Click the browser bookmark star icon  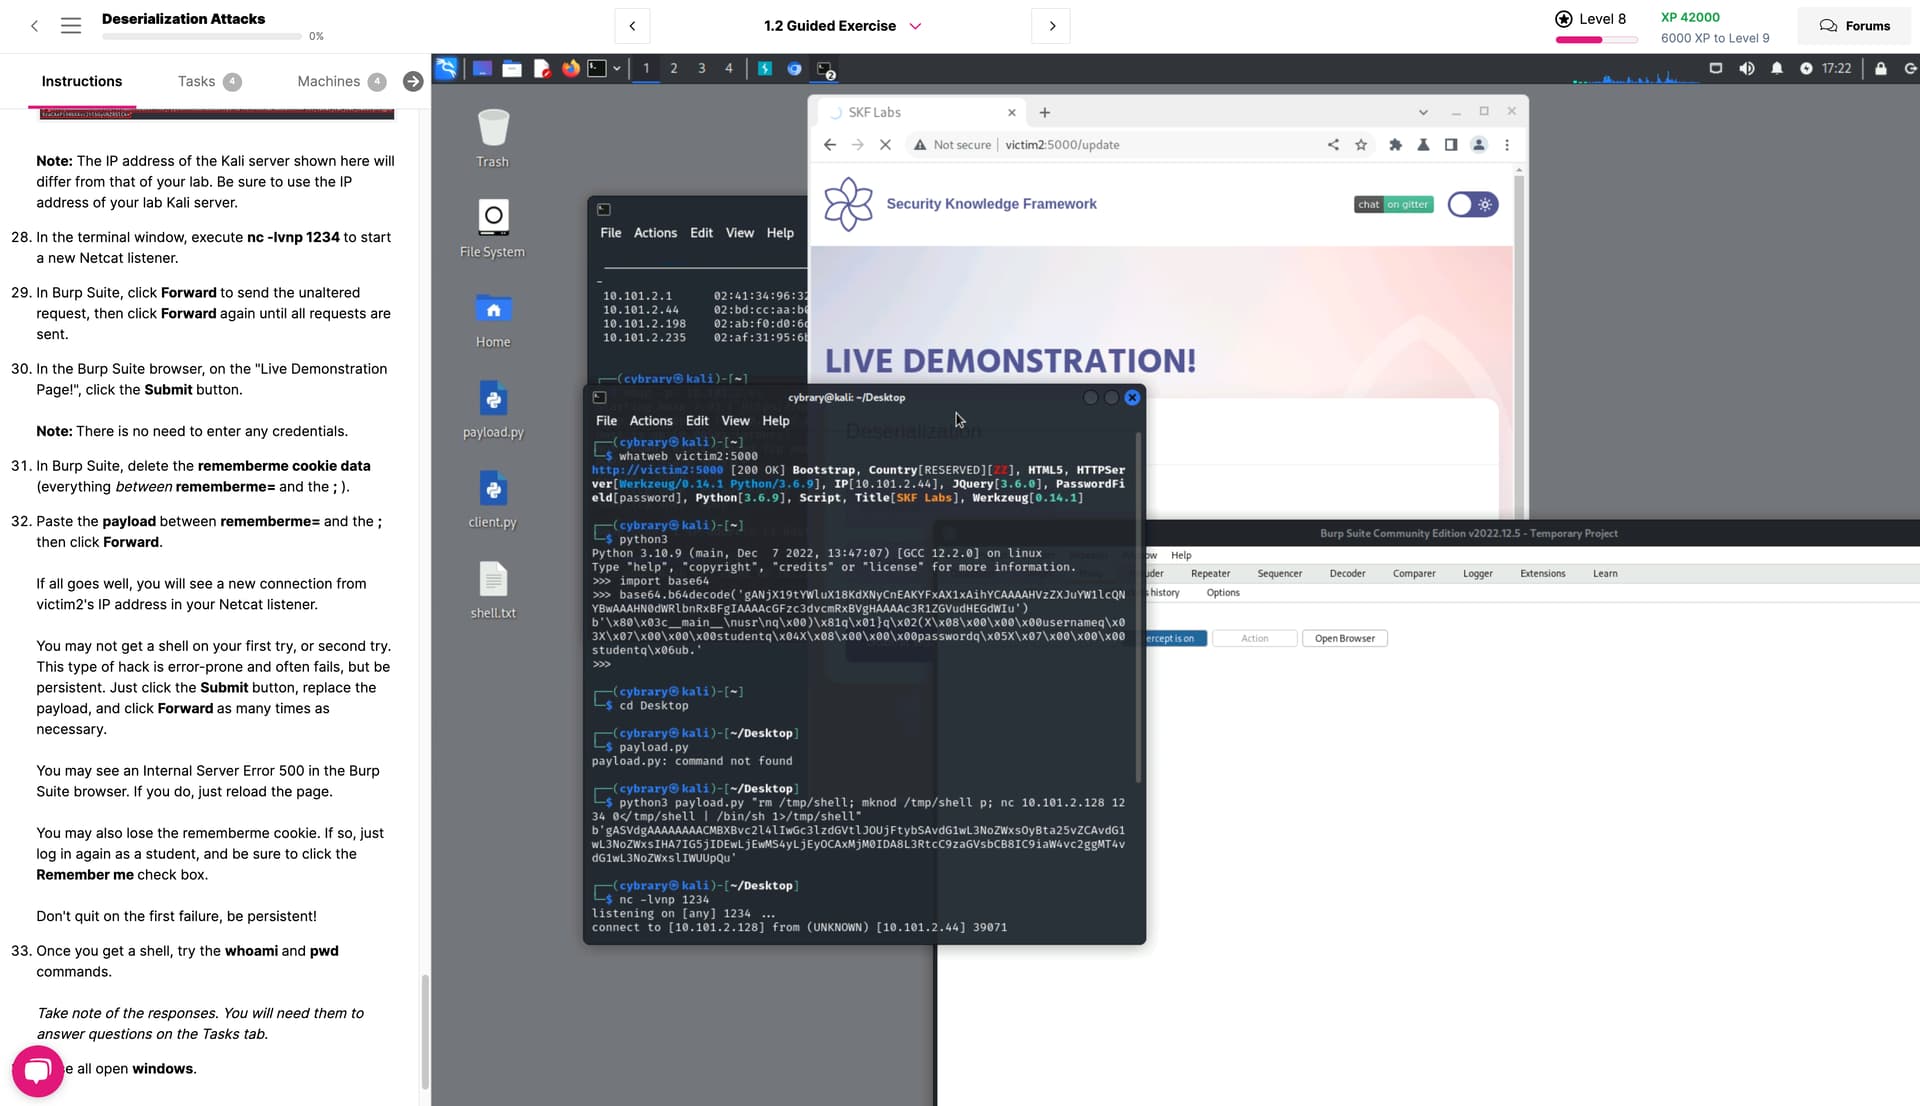click(1361, 145)
